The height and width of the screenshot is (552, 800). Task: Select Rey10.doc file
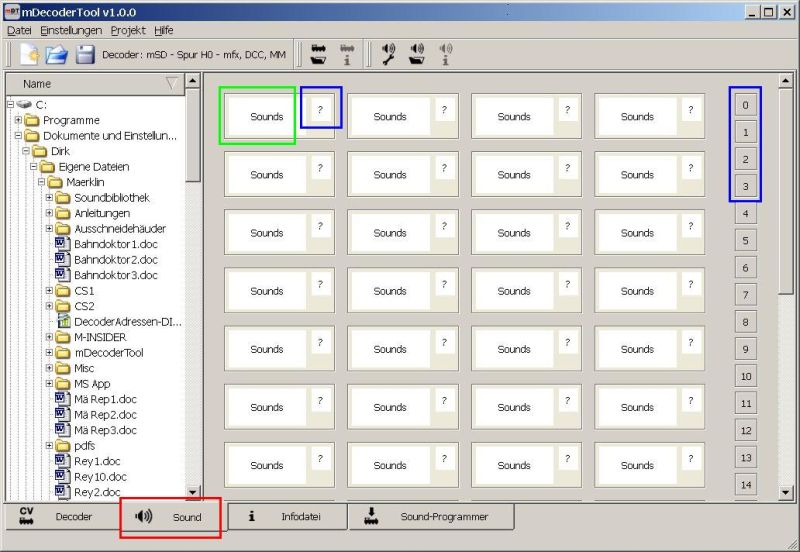point(91,476)
